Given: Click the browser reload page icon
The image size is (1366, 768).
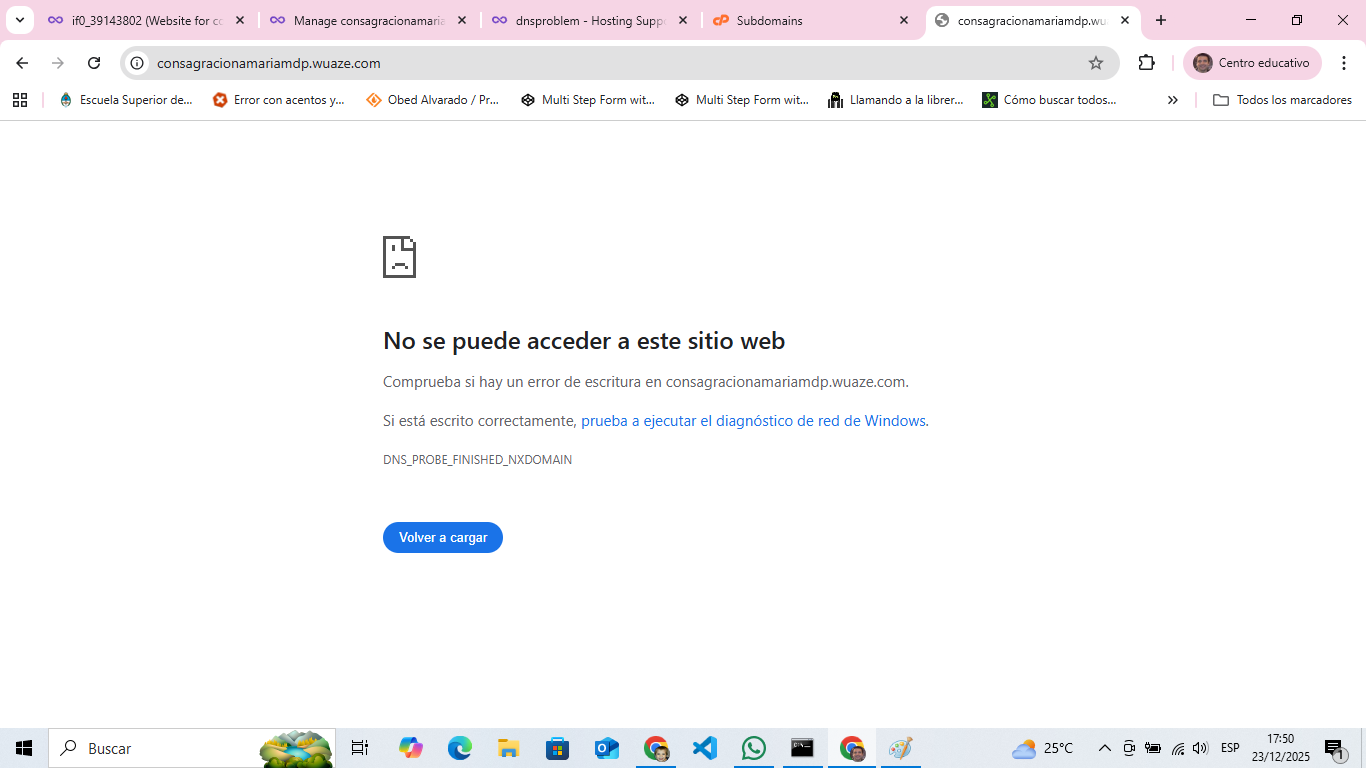Looking at the screenshot, I should click(94, 63).
